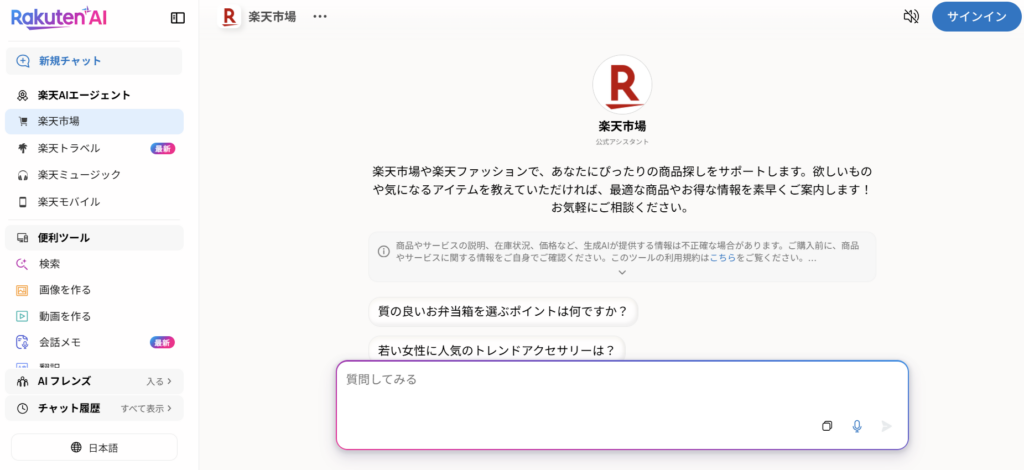
Task: Show all chat history via すべて表示
Action: pyautogui.click(x=146, y=408)
